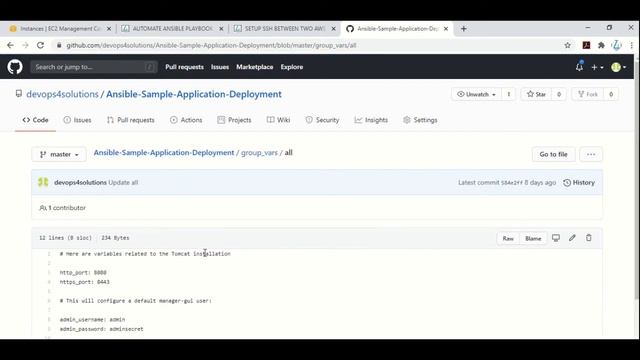Click the watchers count 1

(509, 94)
